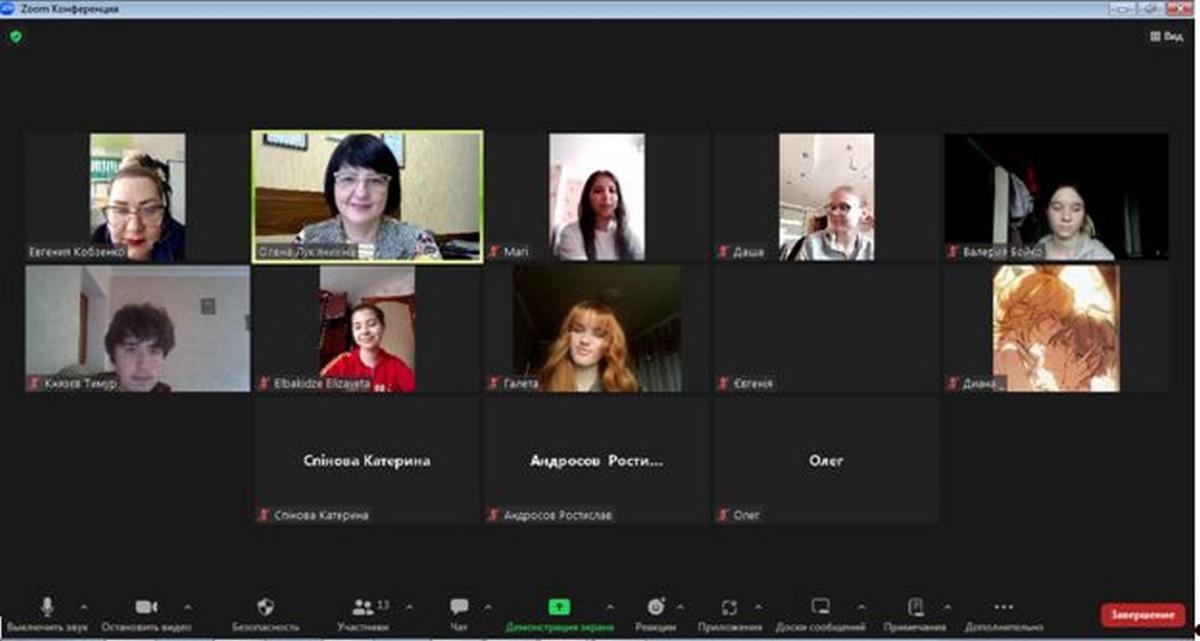This screenshot has height=641, width=1200.
Task: Expand arrow next to Доски сообщений
Action: click(862, 606)
